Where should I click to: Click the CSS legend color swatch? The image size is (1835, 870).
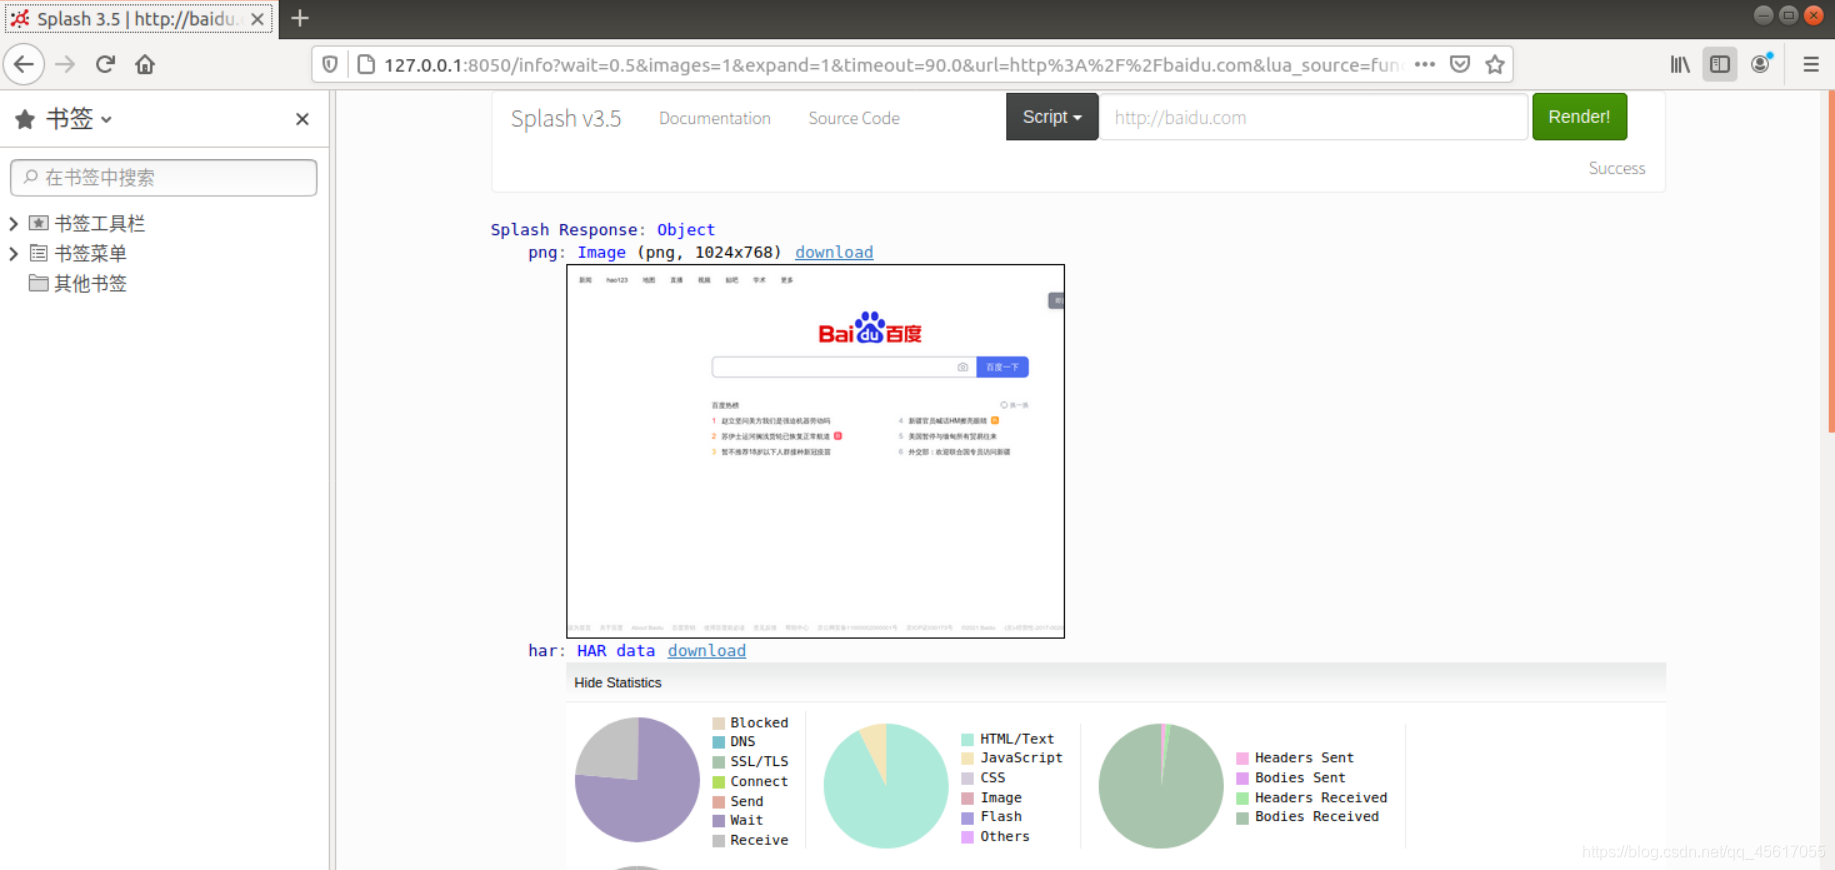[968, 778]
